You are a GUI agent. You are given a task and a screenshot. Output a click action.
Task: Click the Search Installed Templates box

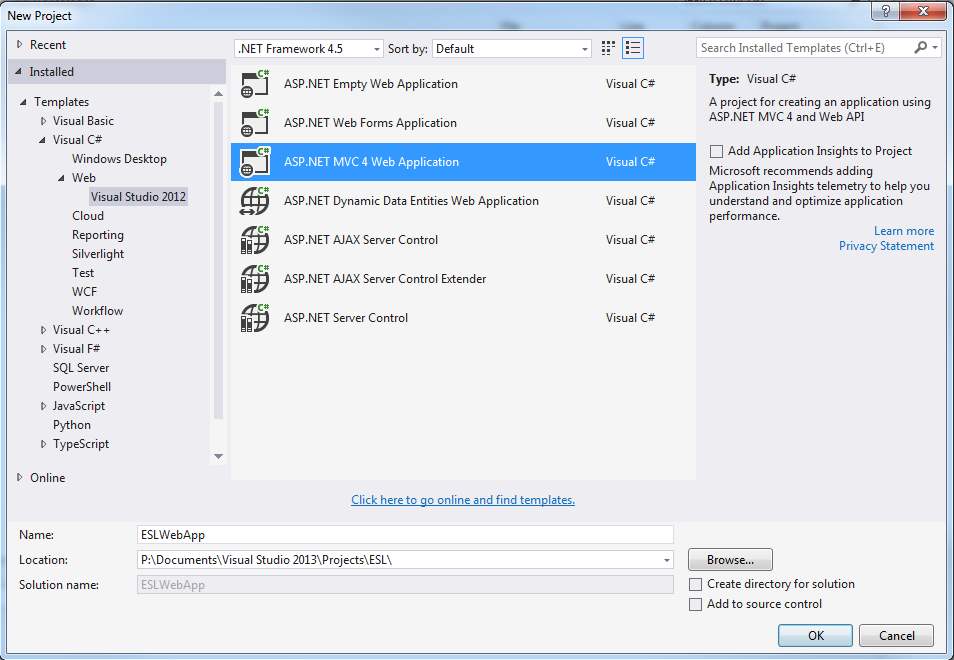pyautogui.click(x=805, y=47)
